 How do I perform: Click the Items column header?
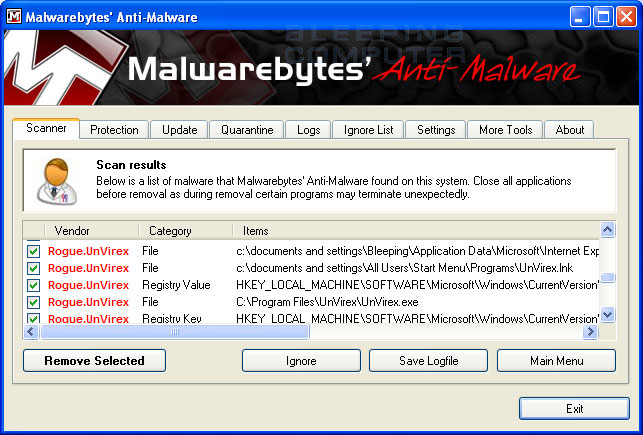point(416,231)
